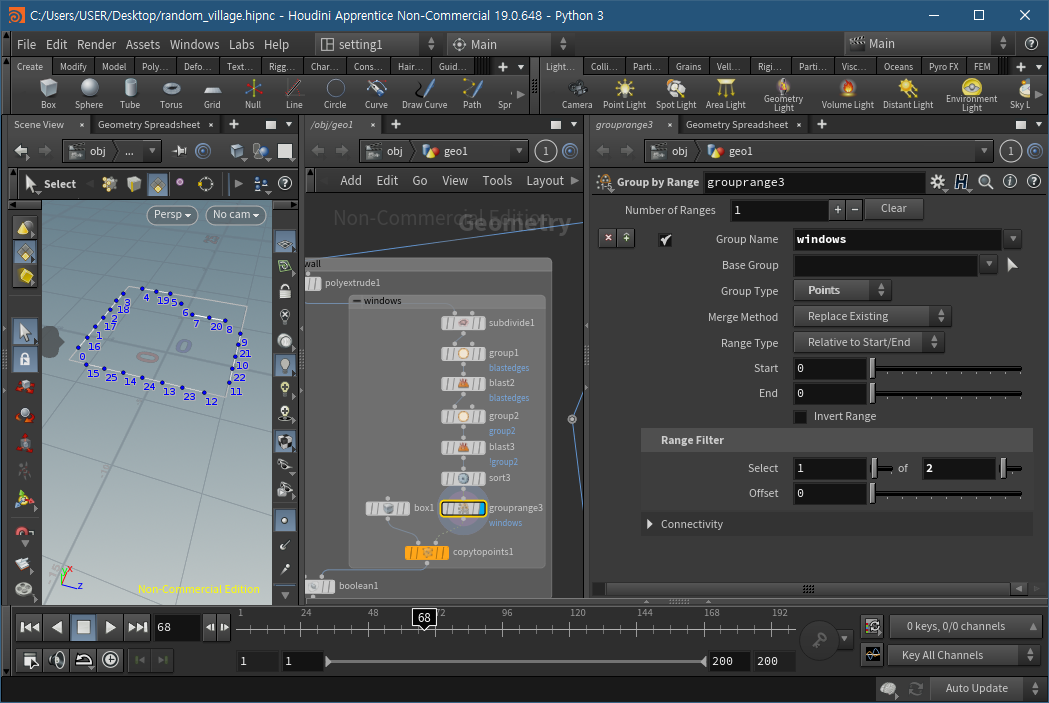
Task: Open the Labs menu
Action: 242,44
